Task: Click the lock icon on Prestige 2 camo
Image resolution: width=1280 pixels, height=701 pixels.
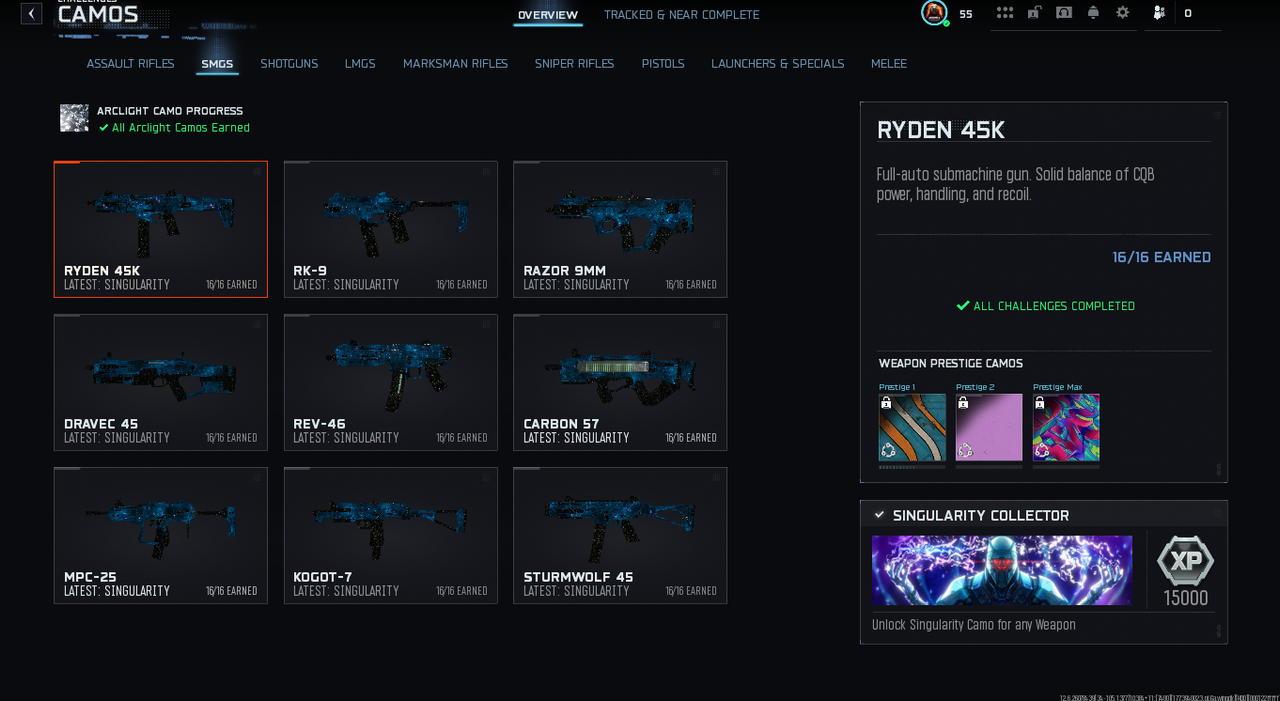Action: [x=963, y=403]
